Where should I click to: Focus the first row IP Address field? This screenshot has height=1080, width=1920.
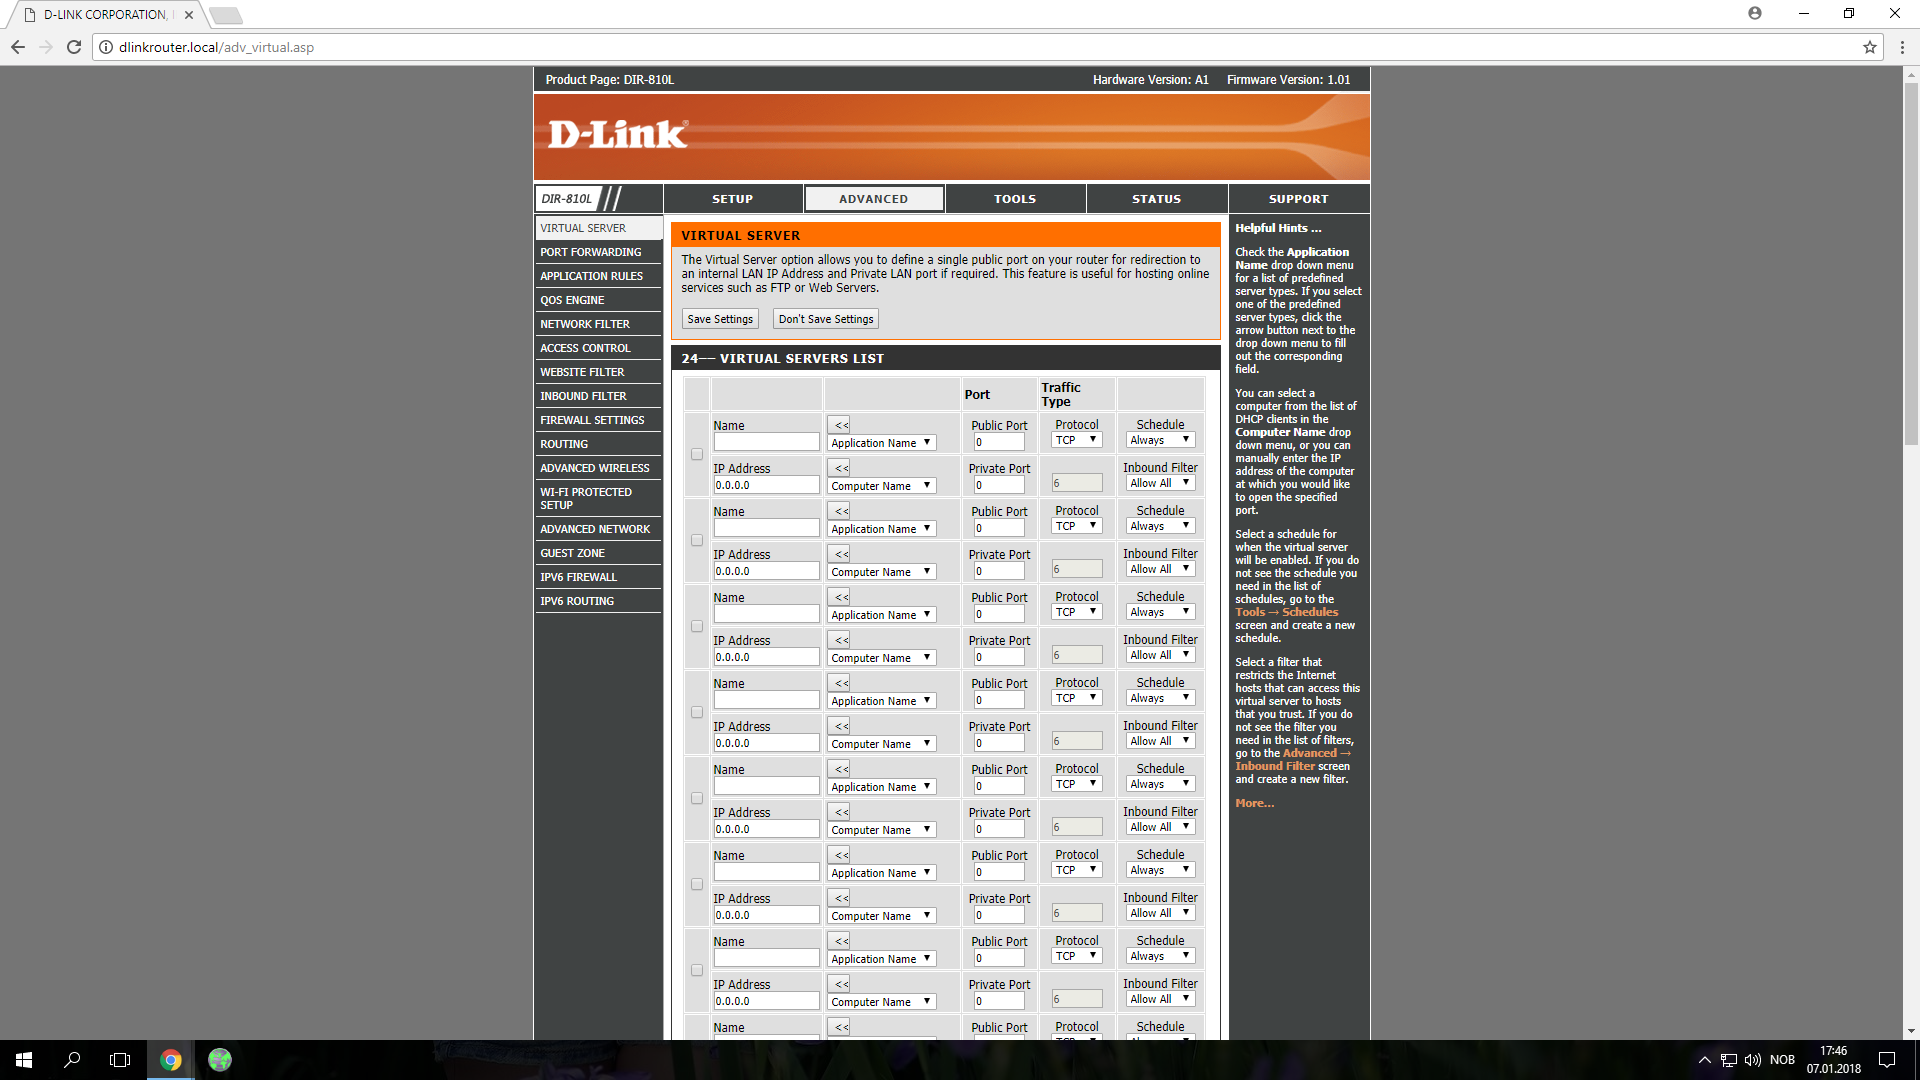tap(766, 485)
